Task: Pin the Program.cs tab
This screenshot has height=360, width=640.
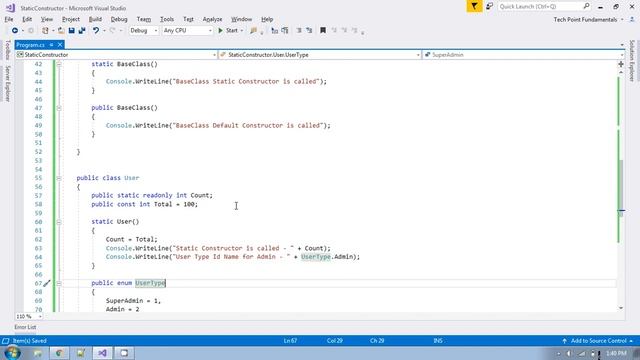Action: tap(51, 45)
